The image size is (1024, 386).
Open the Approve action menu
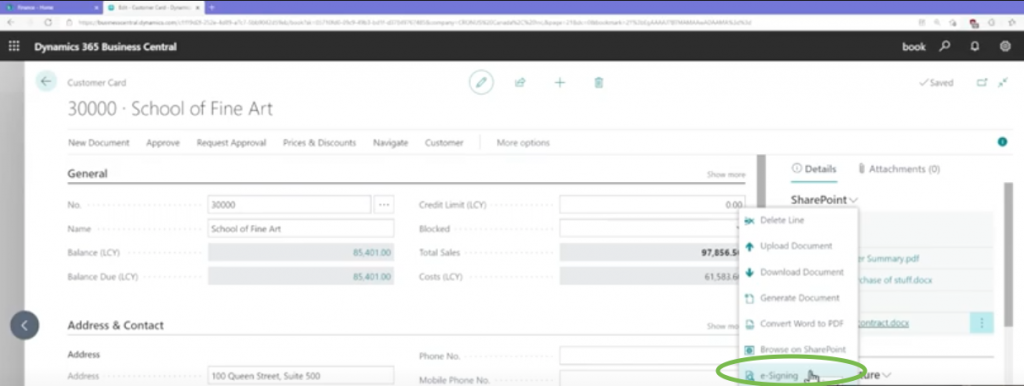[163, 142]
